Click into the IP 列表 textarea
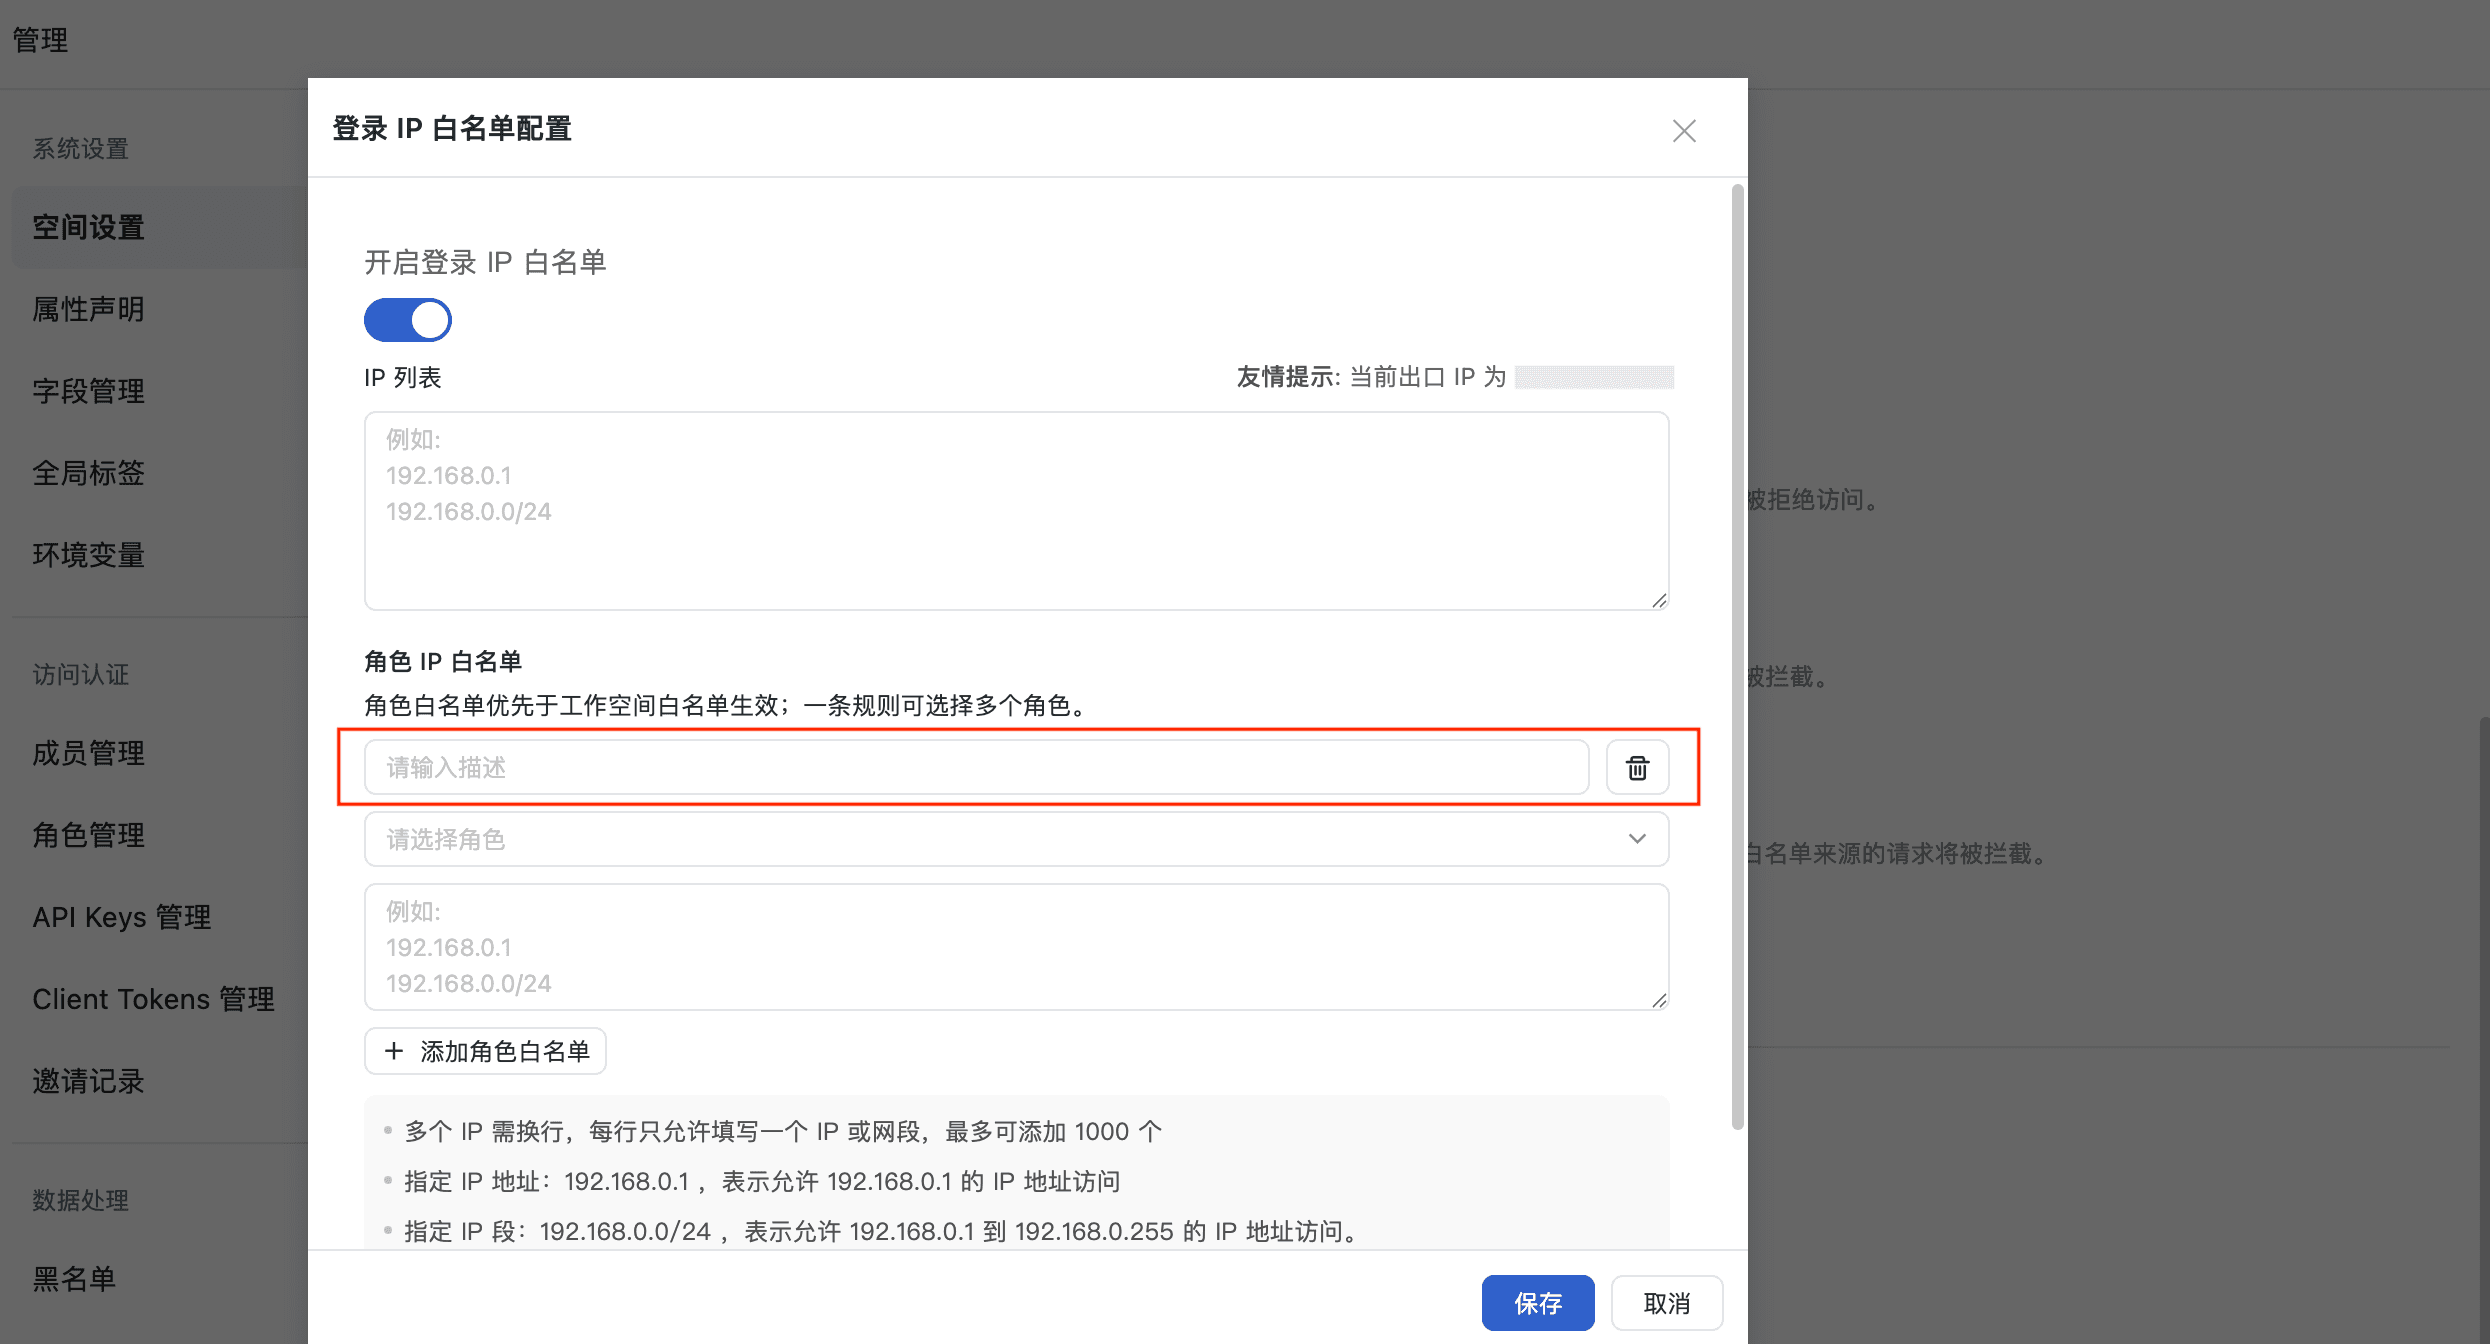The image size is (2490, 1344). [x=1016, y=511]
